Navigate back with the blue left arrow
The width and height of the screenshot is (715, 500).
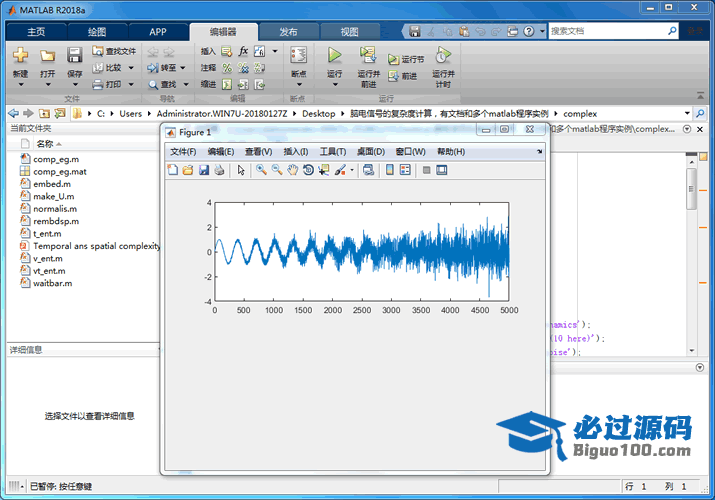click(14, 113)
